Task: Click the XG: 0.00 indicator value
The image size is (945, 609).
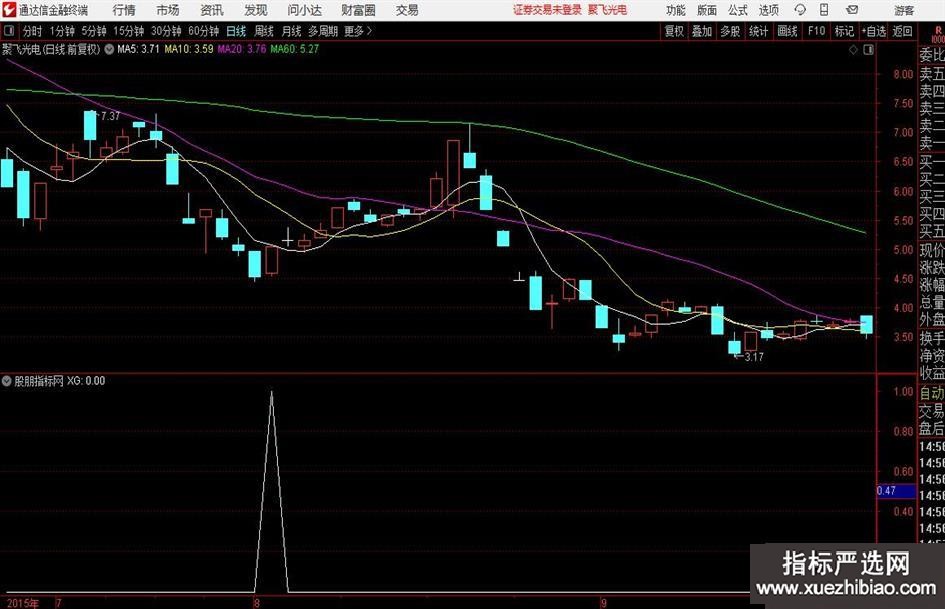Action: tap(86, 381)
